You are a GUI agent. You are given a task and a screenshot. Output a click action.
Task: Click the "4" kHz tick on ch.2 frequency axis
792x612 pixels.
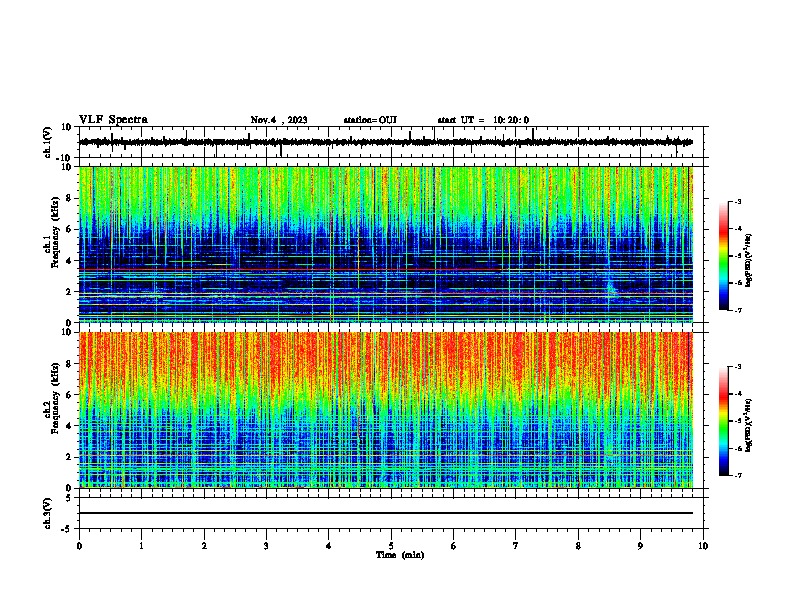[69, 426]
